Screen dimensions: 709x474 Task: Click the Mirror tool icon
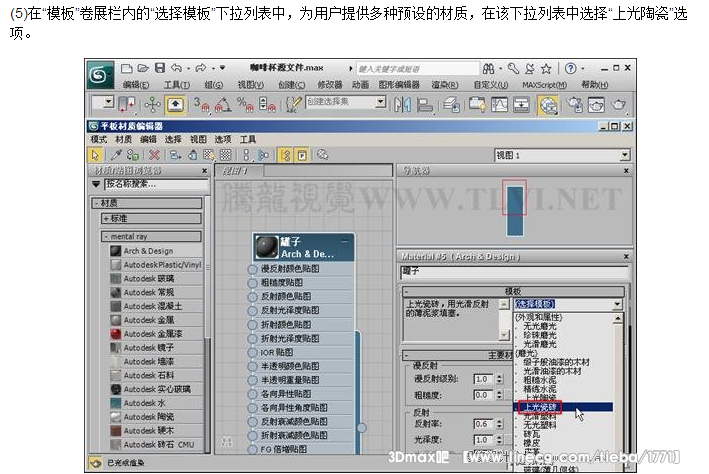tap(402, 105)
